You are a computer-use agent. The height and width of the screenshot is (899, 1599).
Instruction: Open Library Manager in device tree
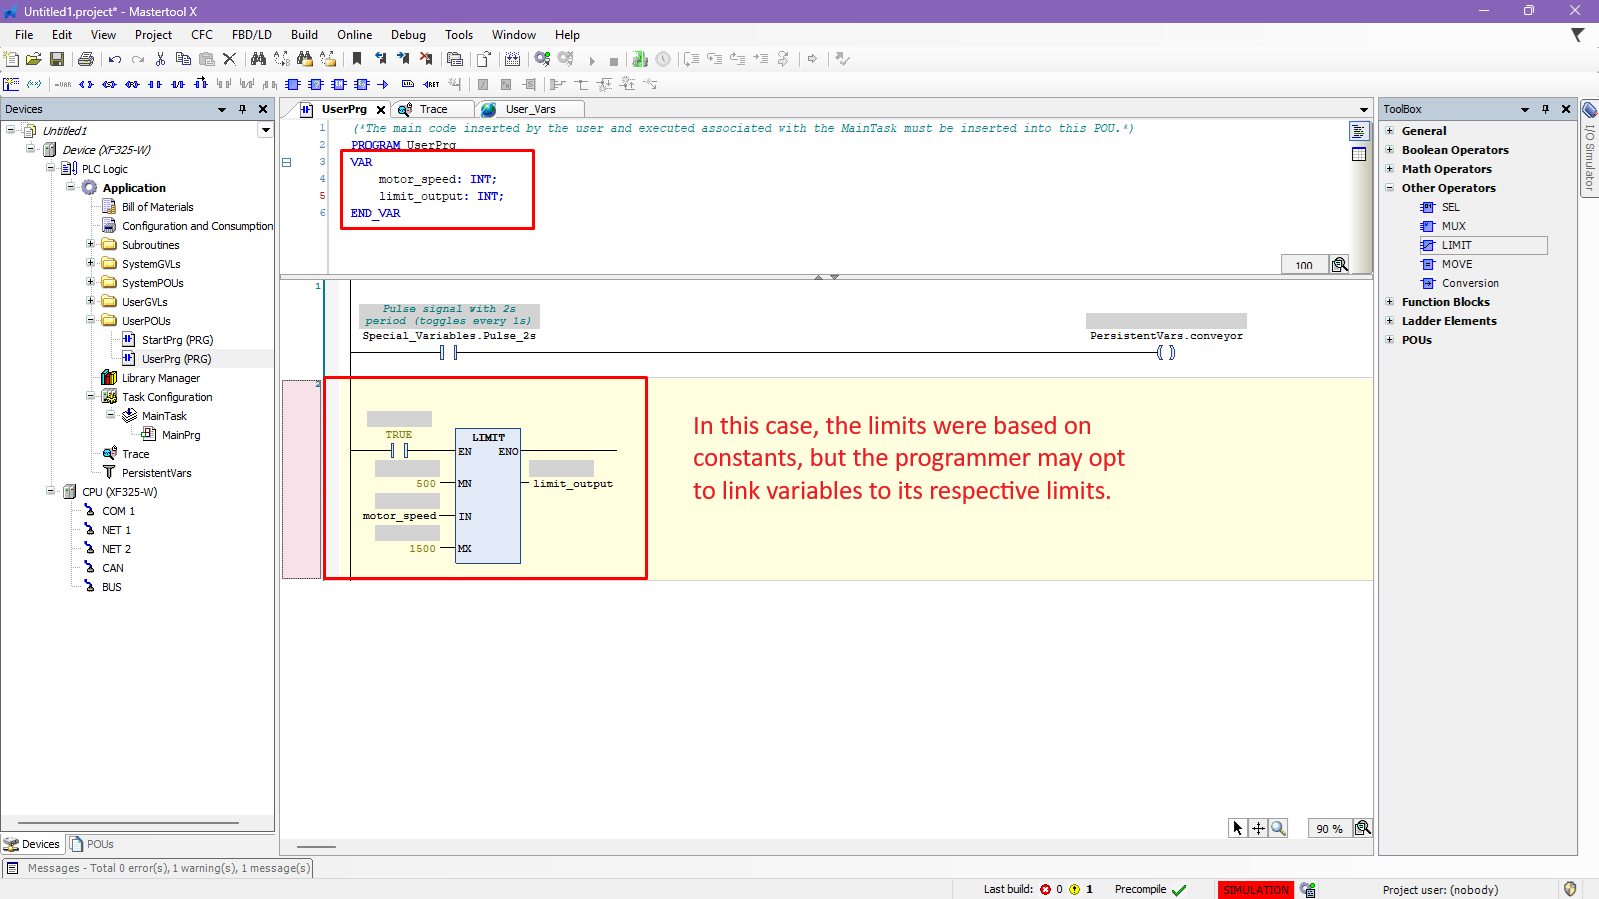(x=160, y=378)
